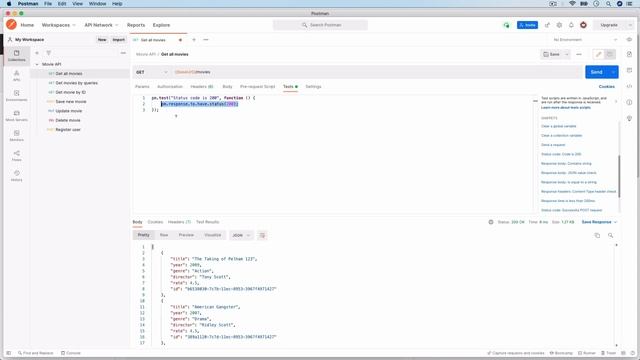
Task: Open the launchpad satellite icon
Action: pyautogui.click(x=547, y=25)
